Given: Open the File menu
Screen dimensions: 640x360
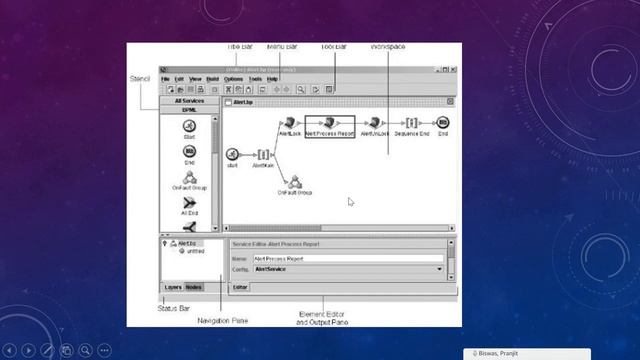Looking at the screenshot, I should 165,79.
